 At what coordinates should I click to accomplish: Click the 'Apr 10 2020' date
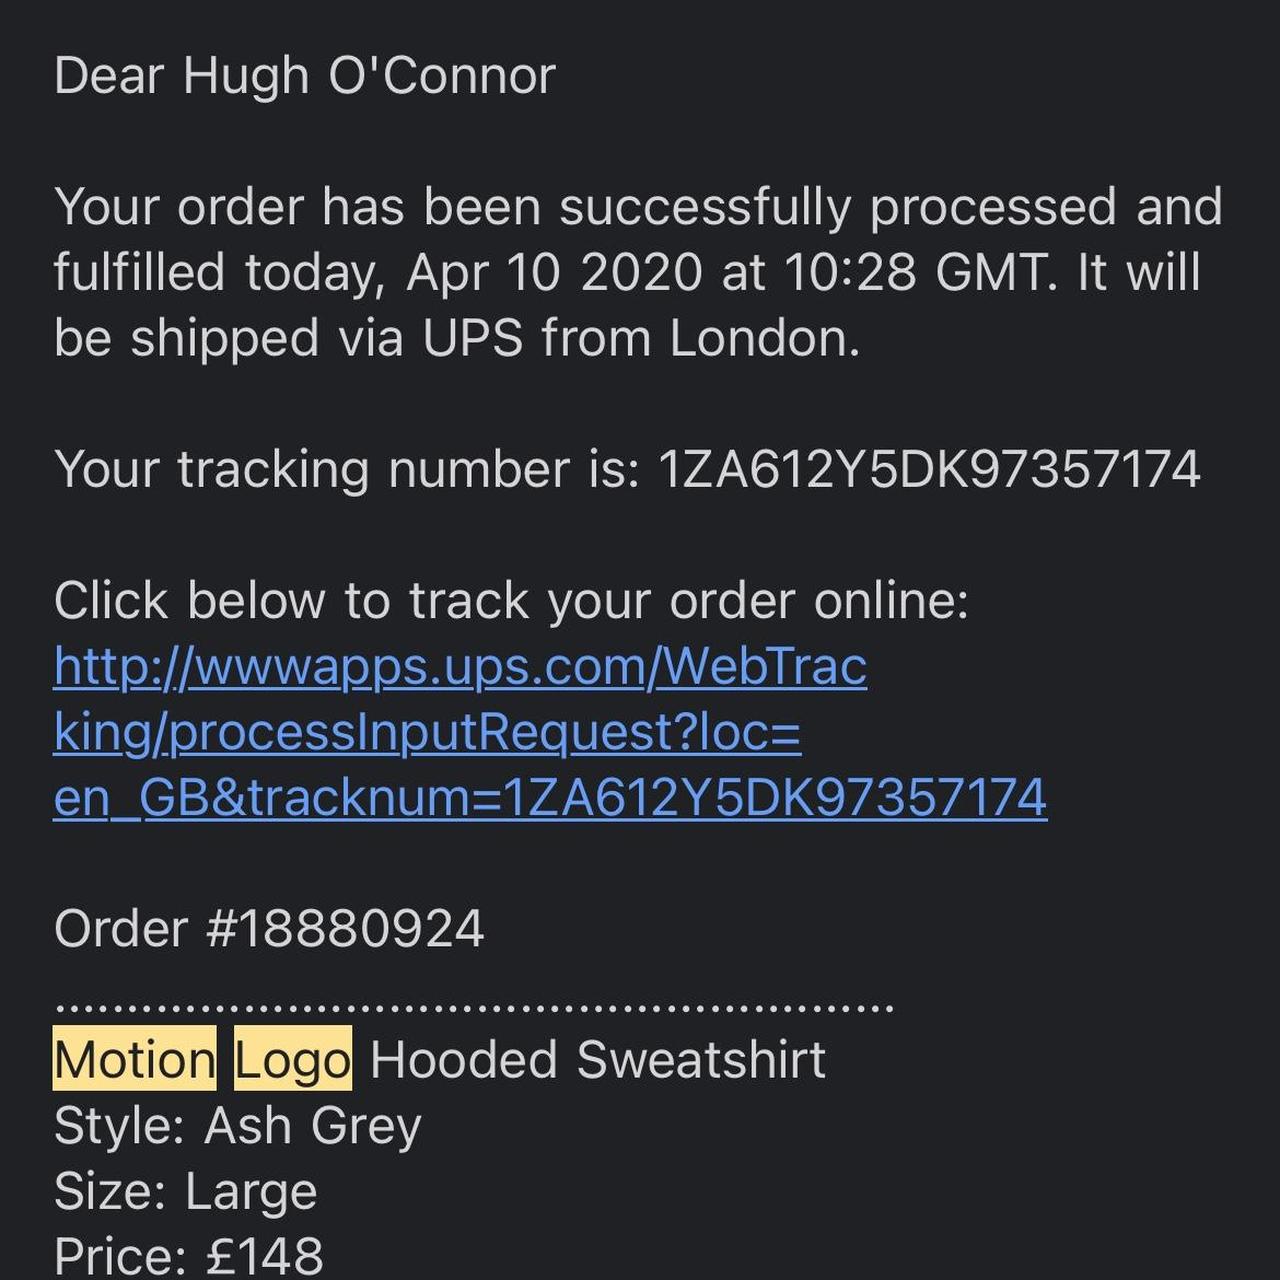tap(554, 272)
